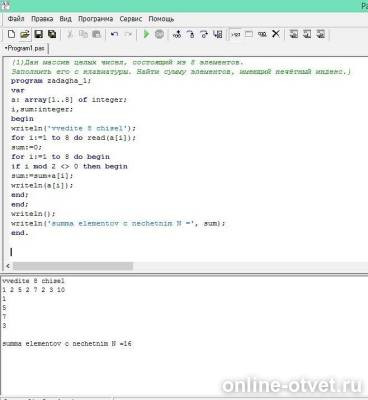This screenshot has width=368, height=400.
Task: Click the Step Over debug icon
Action: pos(204,34)
